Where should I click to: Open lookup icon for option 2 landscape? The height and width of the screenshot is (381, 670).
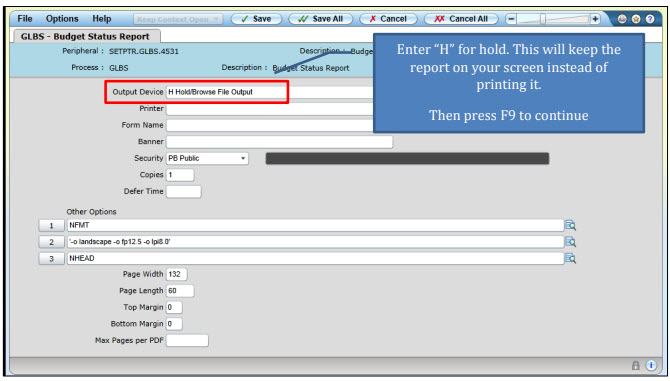pyautogui.click(x=570, y=242)
